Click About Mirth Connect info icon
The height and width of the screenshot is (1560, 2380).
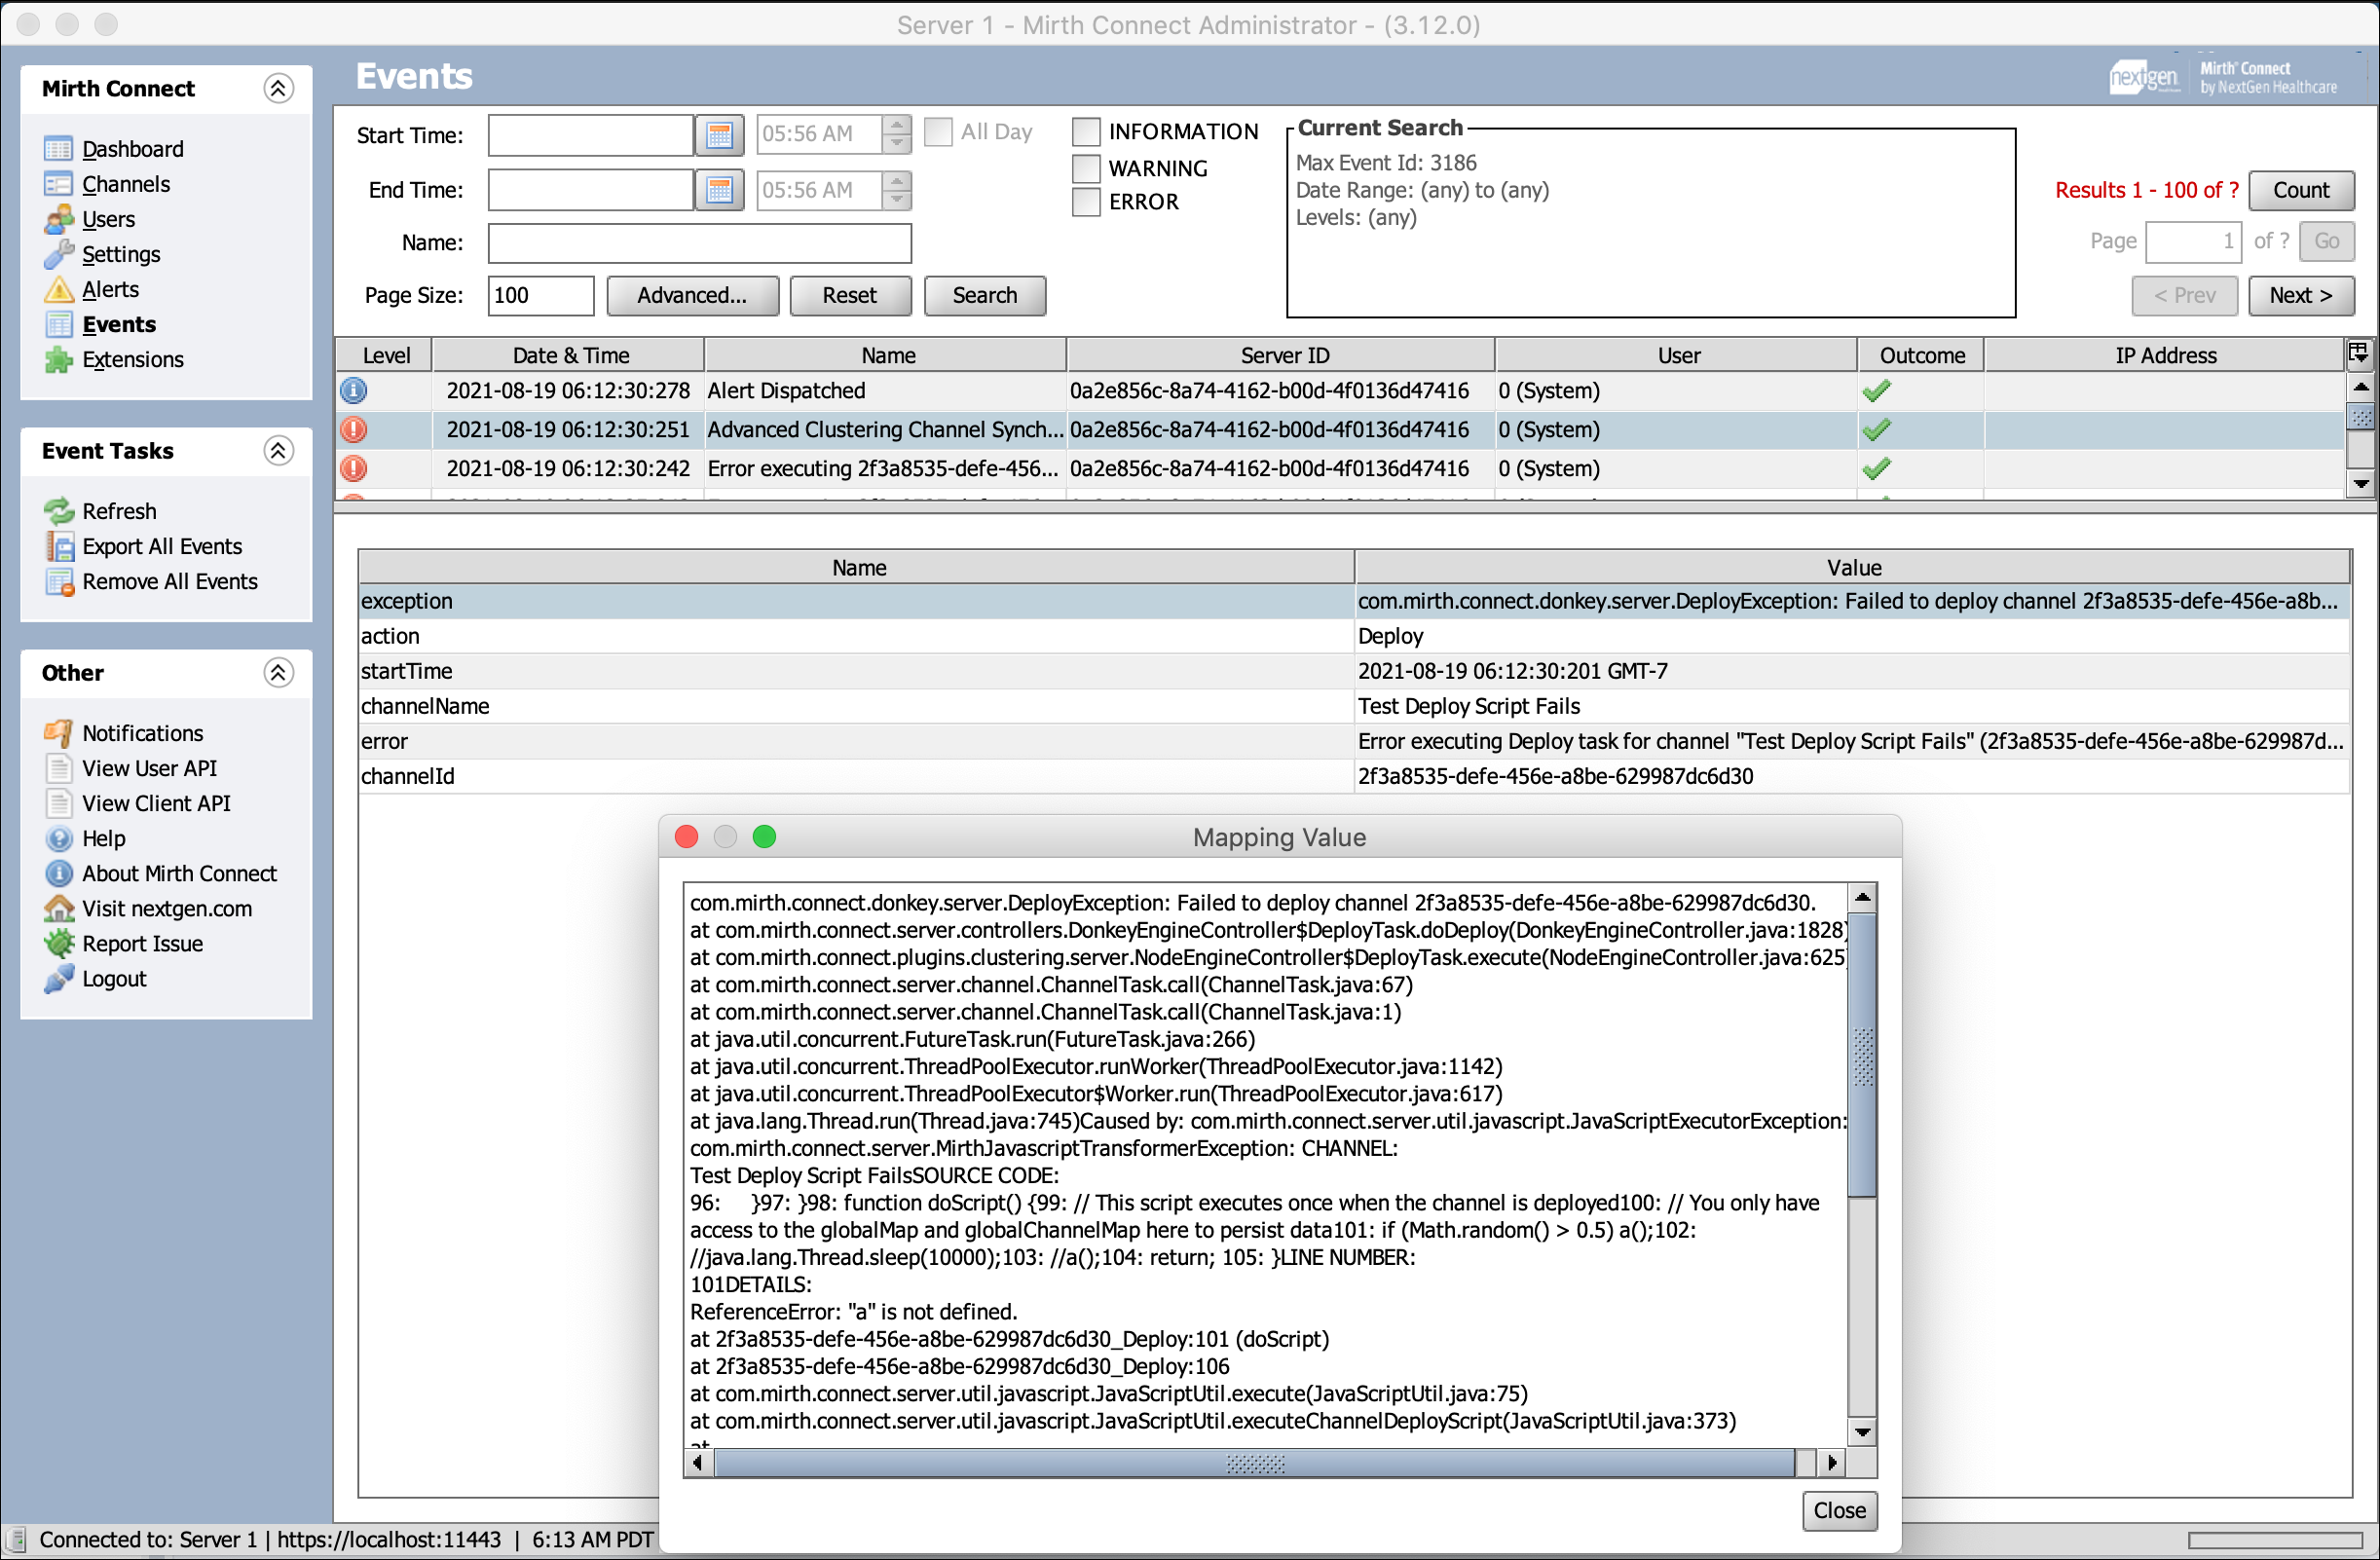tap(58, 873)
